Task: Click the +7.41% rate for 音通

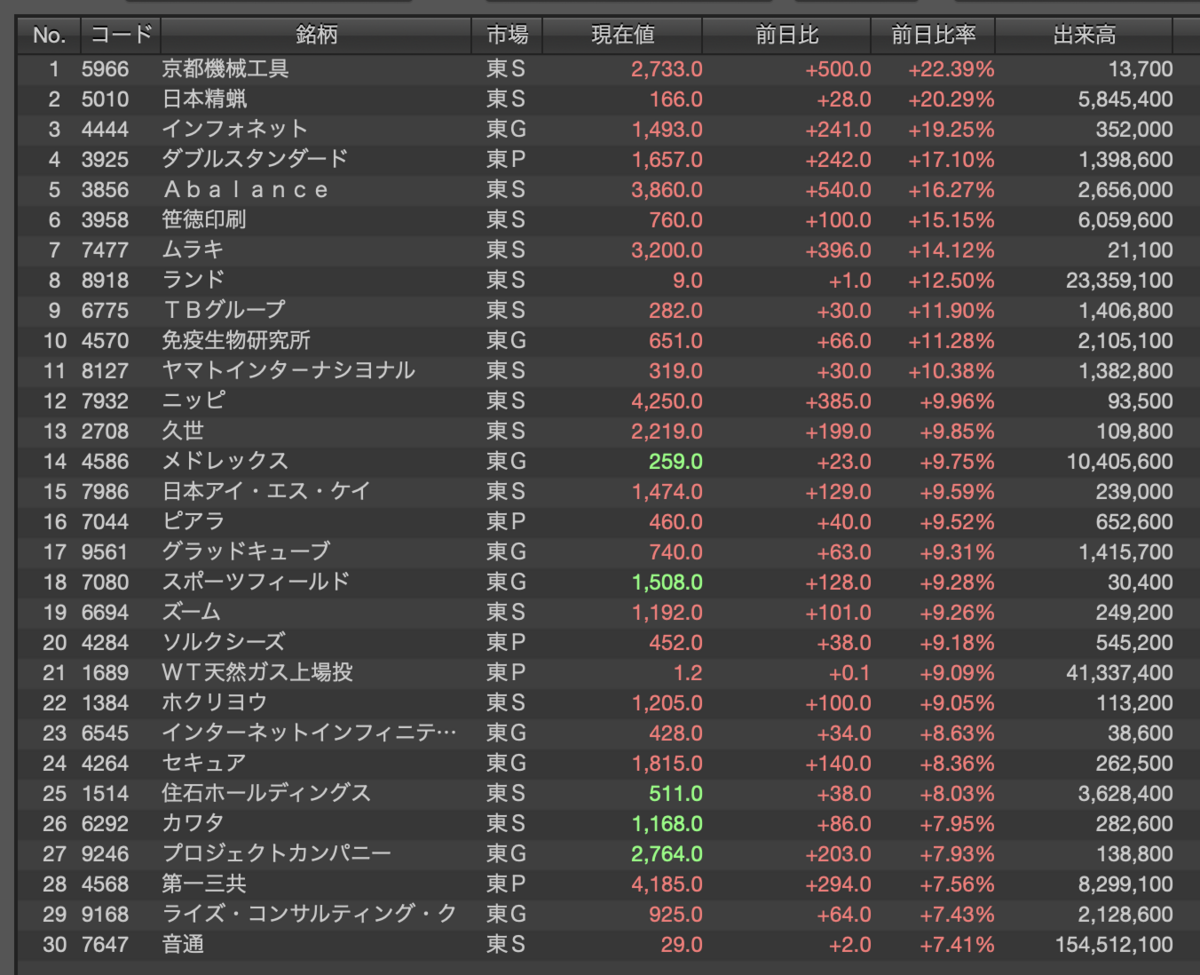Action: click(956, 944)
